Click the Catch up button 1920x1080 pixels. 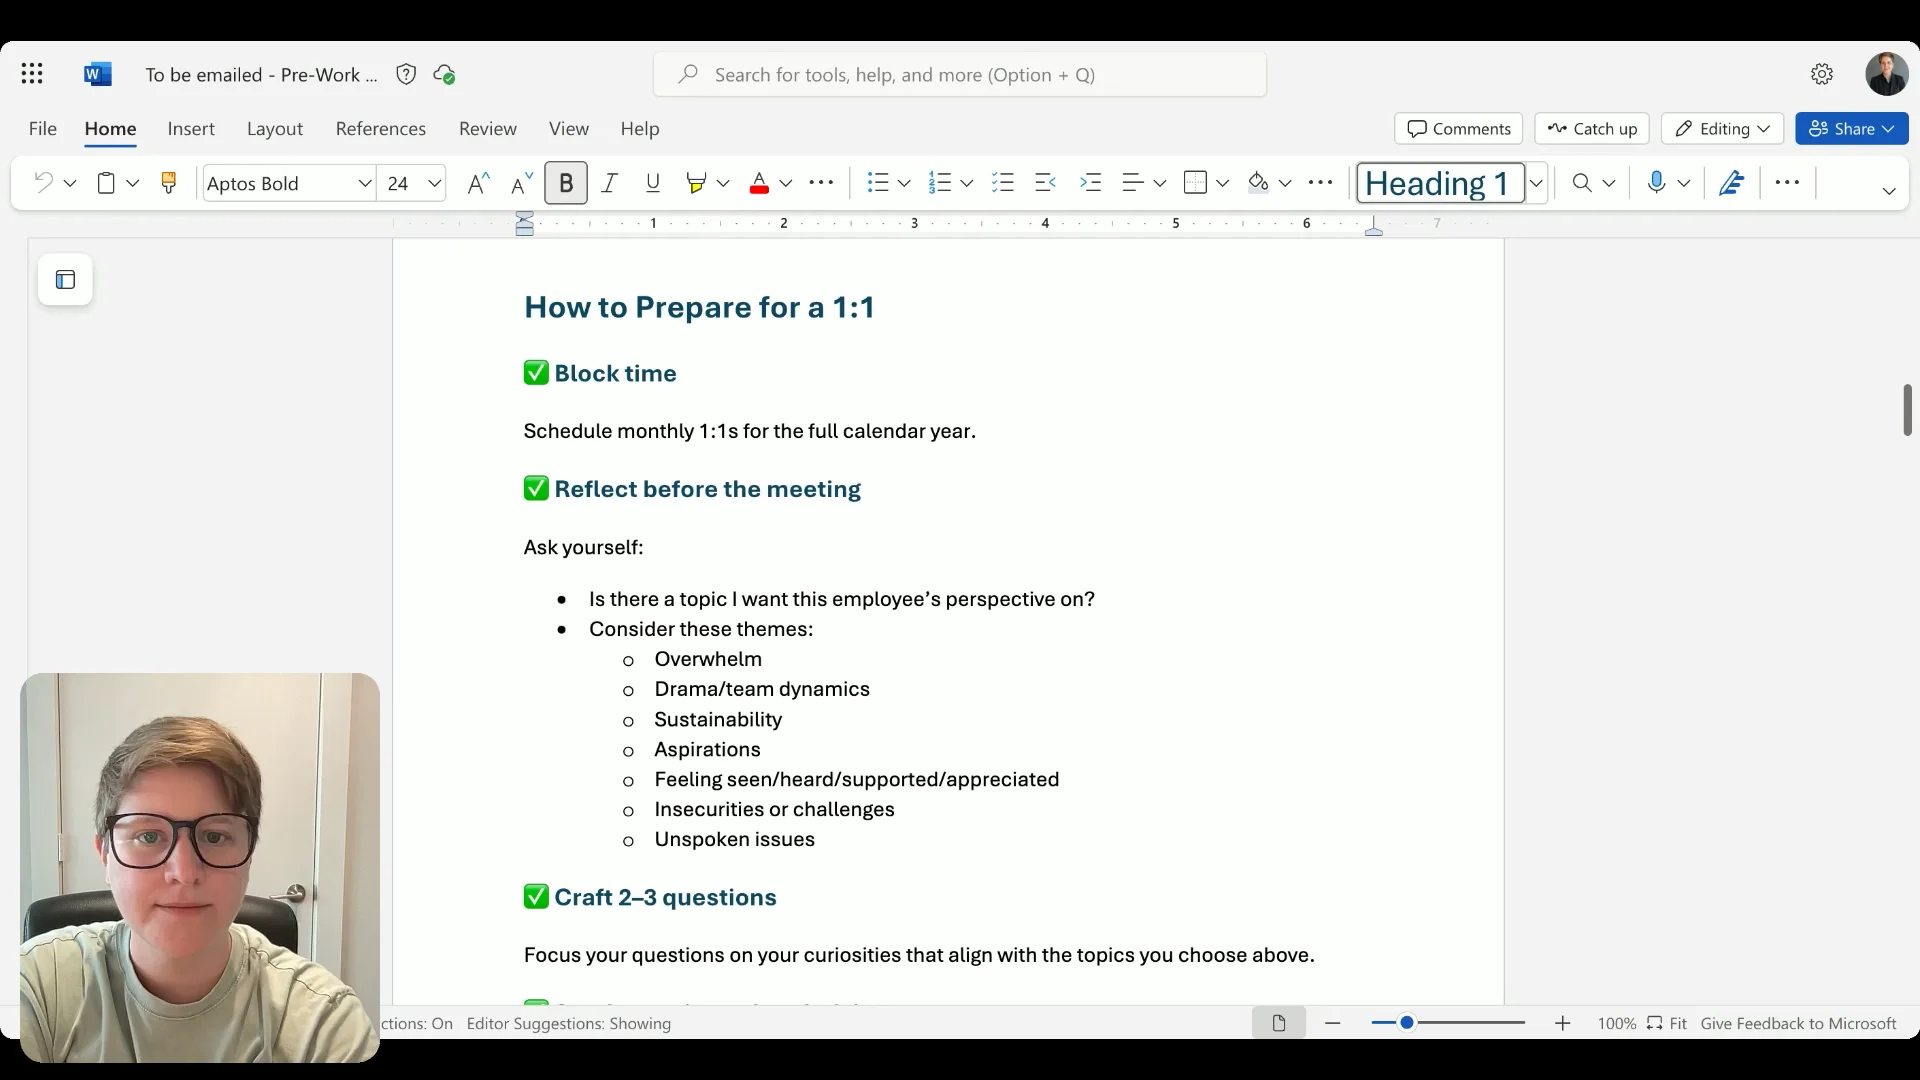pyautogui.click(x=1592, y=129)
